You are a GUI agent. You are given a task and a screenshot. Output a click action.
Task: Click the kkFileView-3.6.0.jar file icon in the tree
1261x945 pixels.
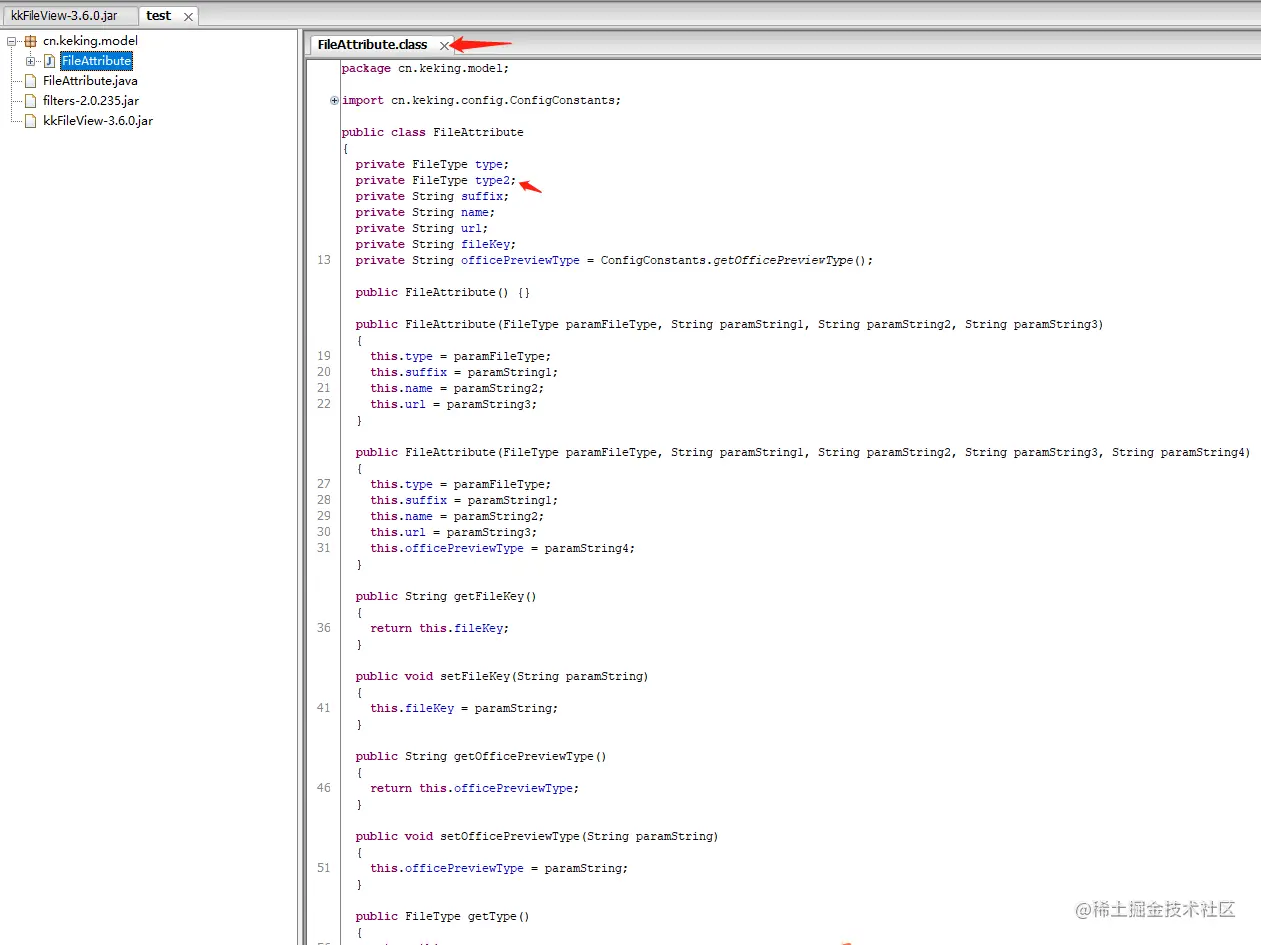tap(31, 121)
